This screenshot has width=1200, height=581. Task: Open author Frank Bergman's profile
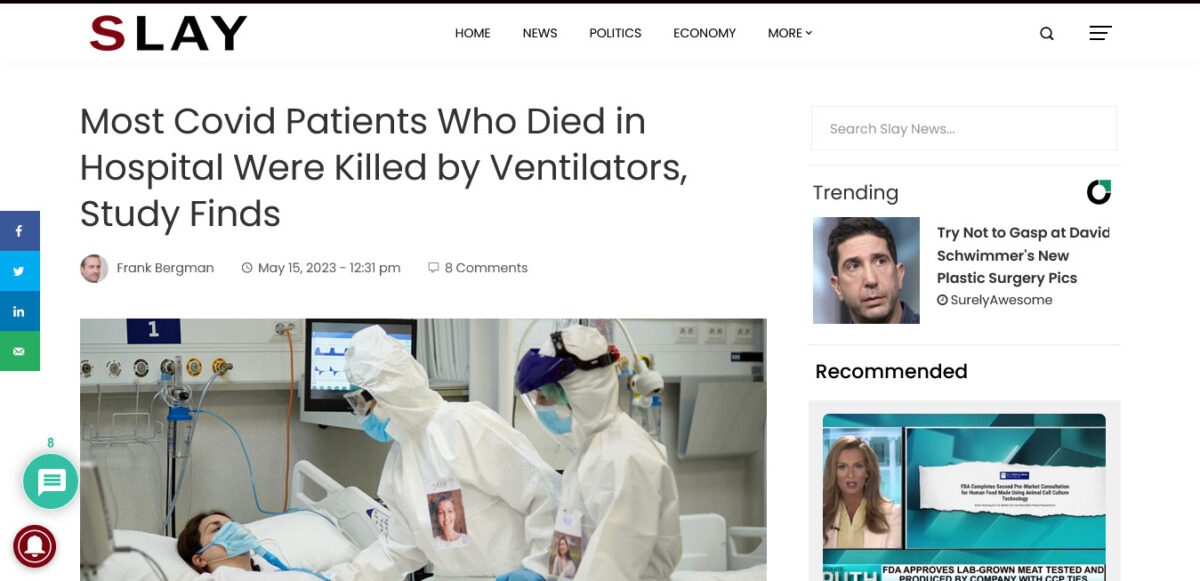(165, 268)
